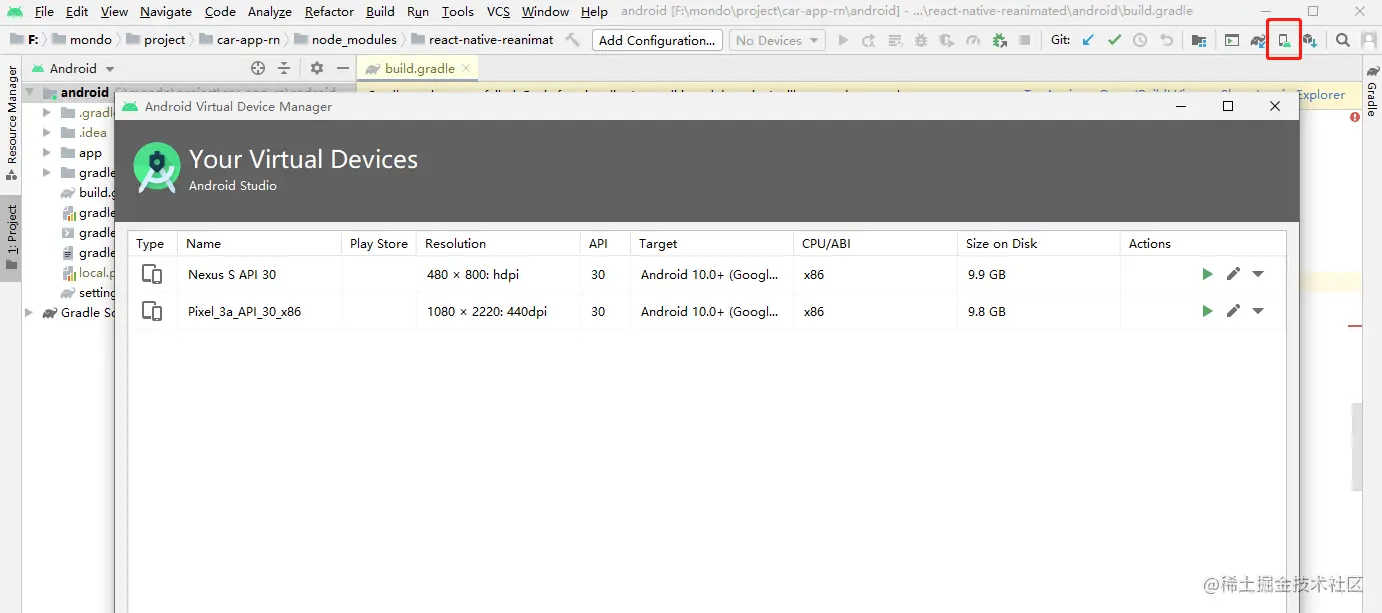
Task: Open the Gradle tool window tab
Action: (x=1372, y=91)
